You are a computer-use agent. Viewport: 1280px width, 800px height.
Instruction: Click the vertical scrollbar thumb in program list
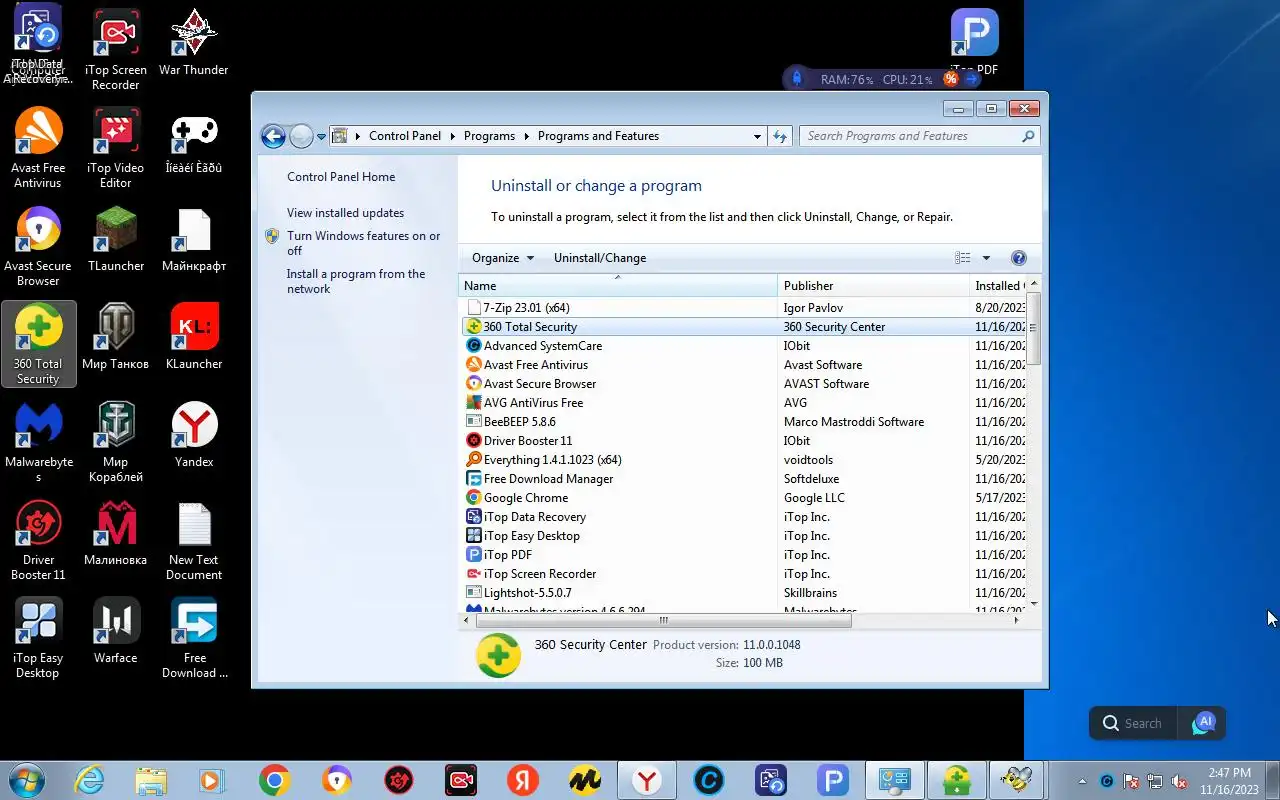(1034, 328)
